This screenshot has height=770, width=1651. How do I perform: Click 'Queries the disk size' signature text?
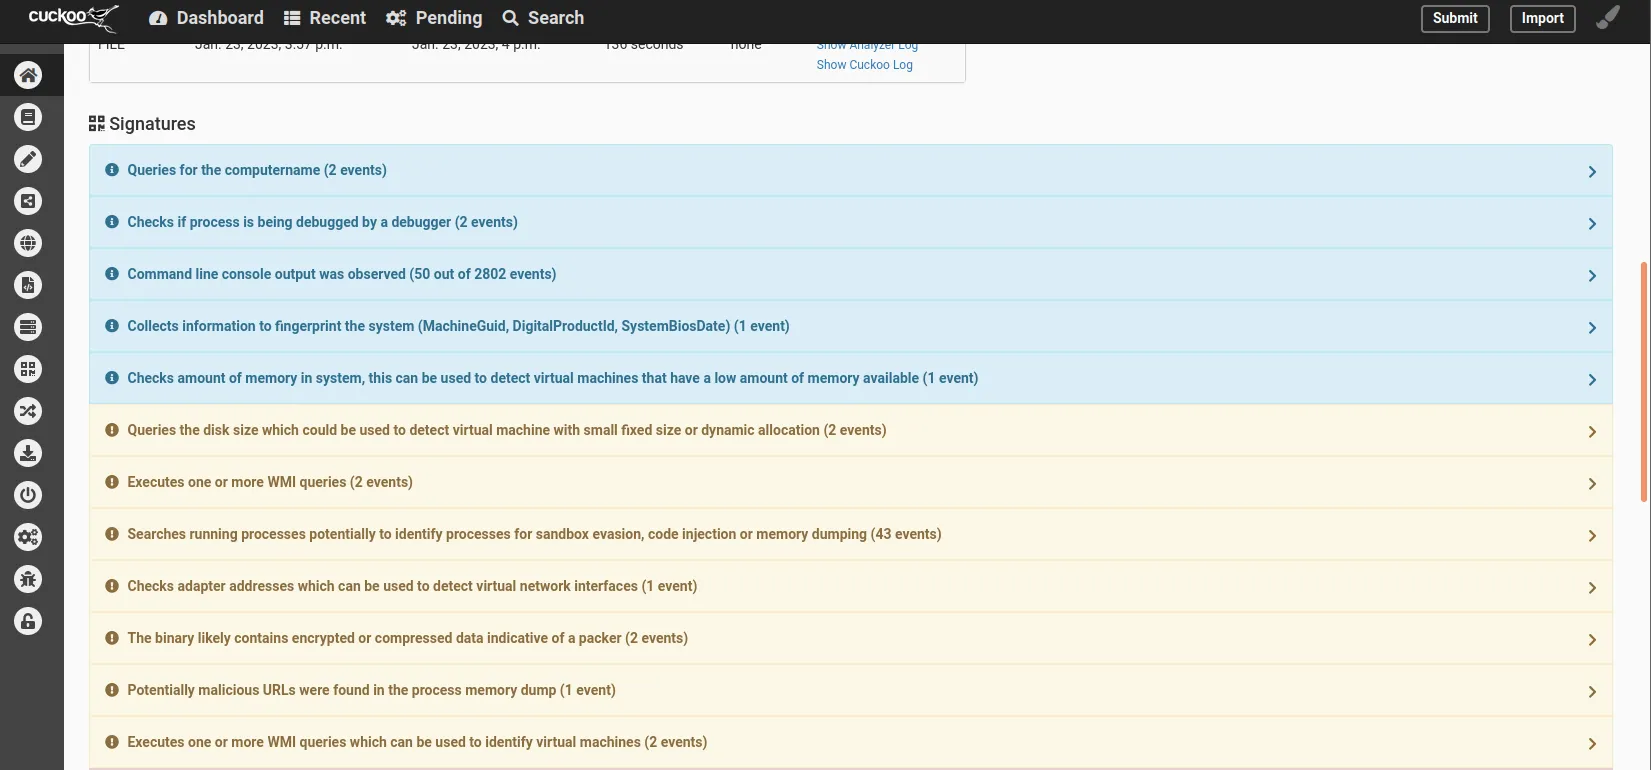[x=507, y=430]
